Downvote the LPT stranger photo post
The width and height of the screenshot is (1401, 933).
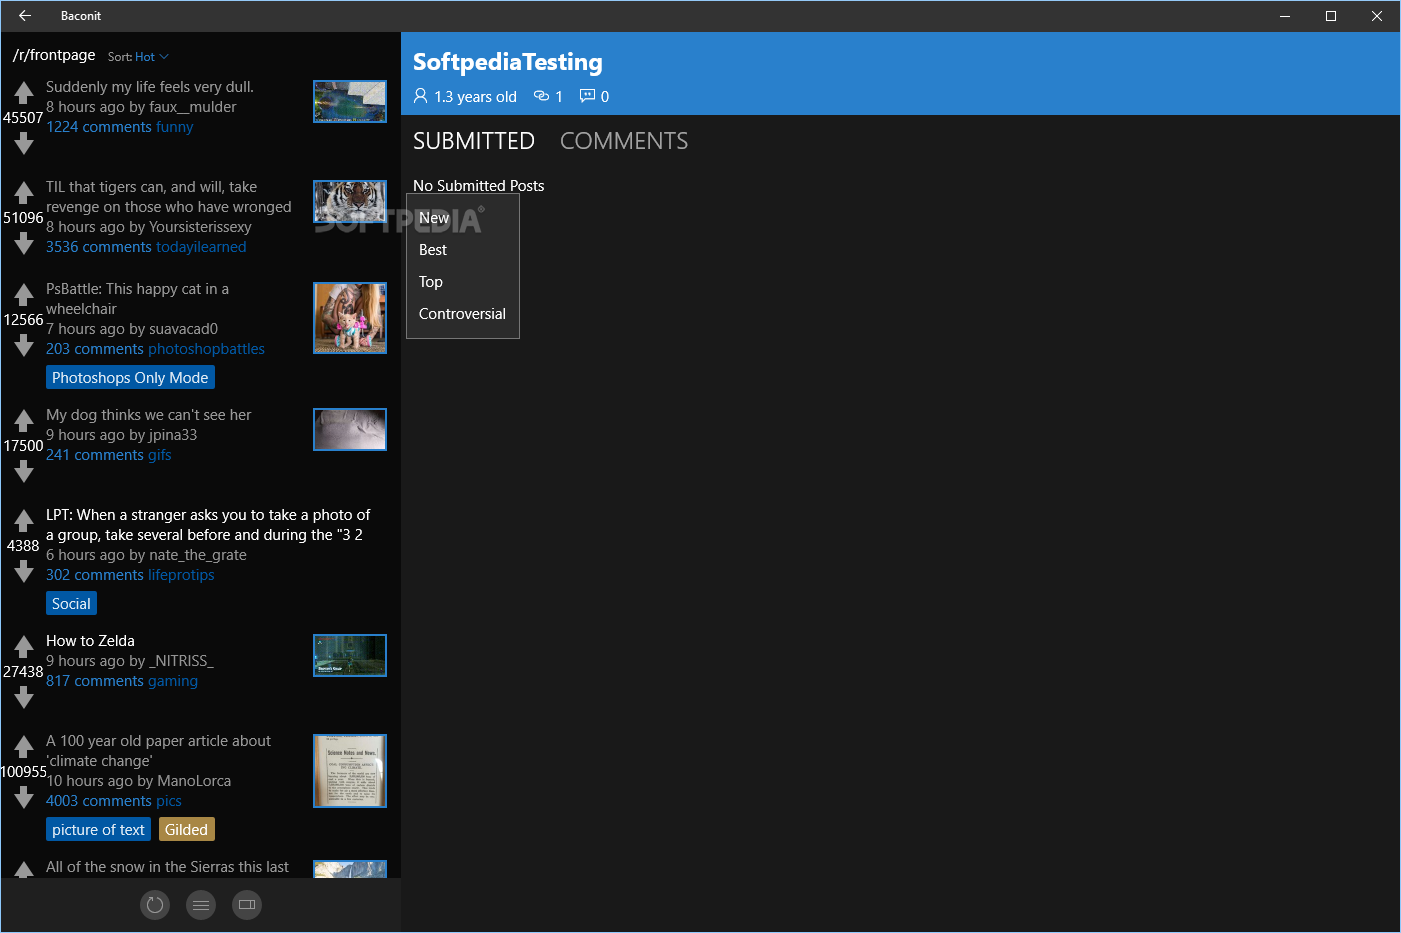point(24,572)
